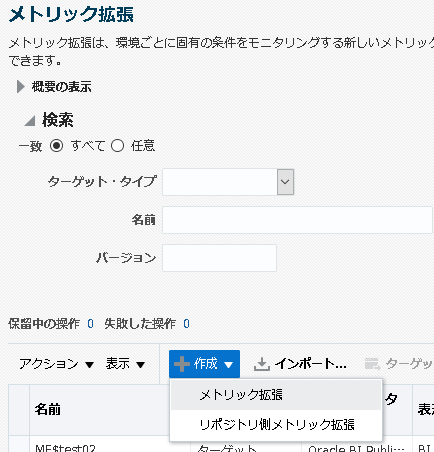Focus the バージョン input field
The width and height of the screenshot is (434, 452).
(219, 258)
